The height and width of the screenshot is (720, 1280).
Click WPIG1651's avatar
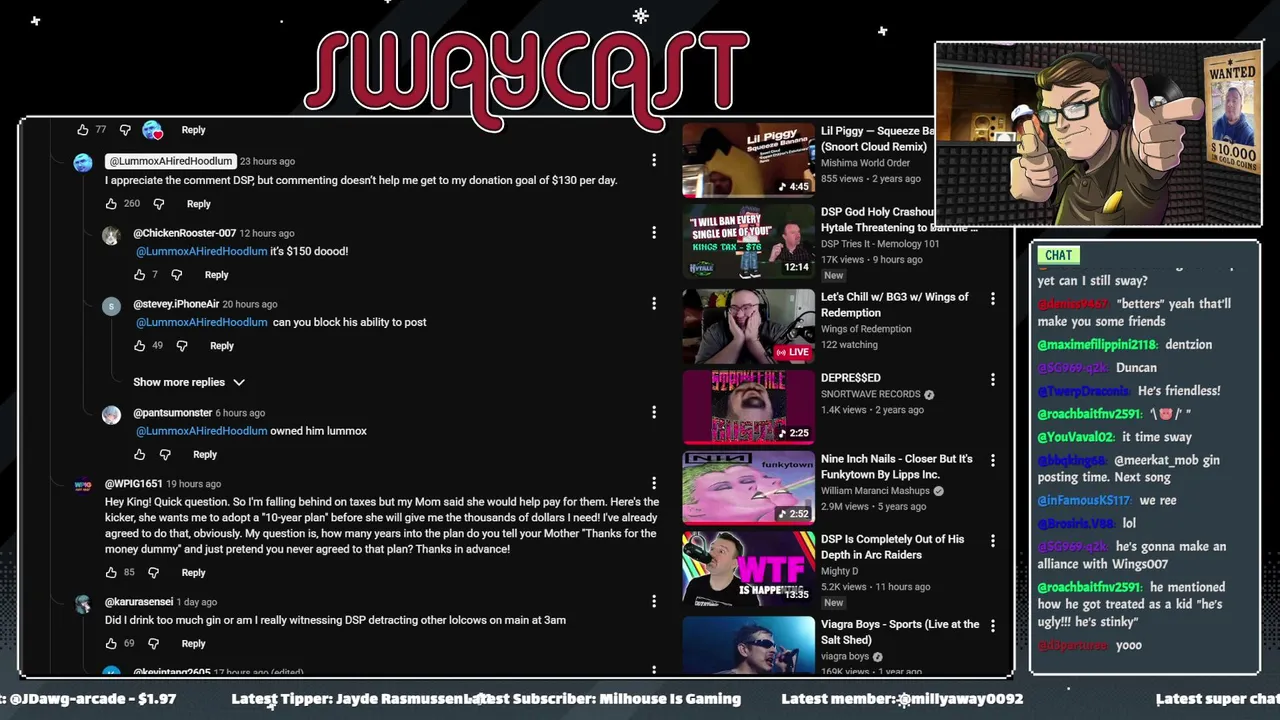pos(83,486)
